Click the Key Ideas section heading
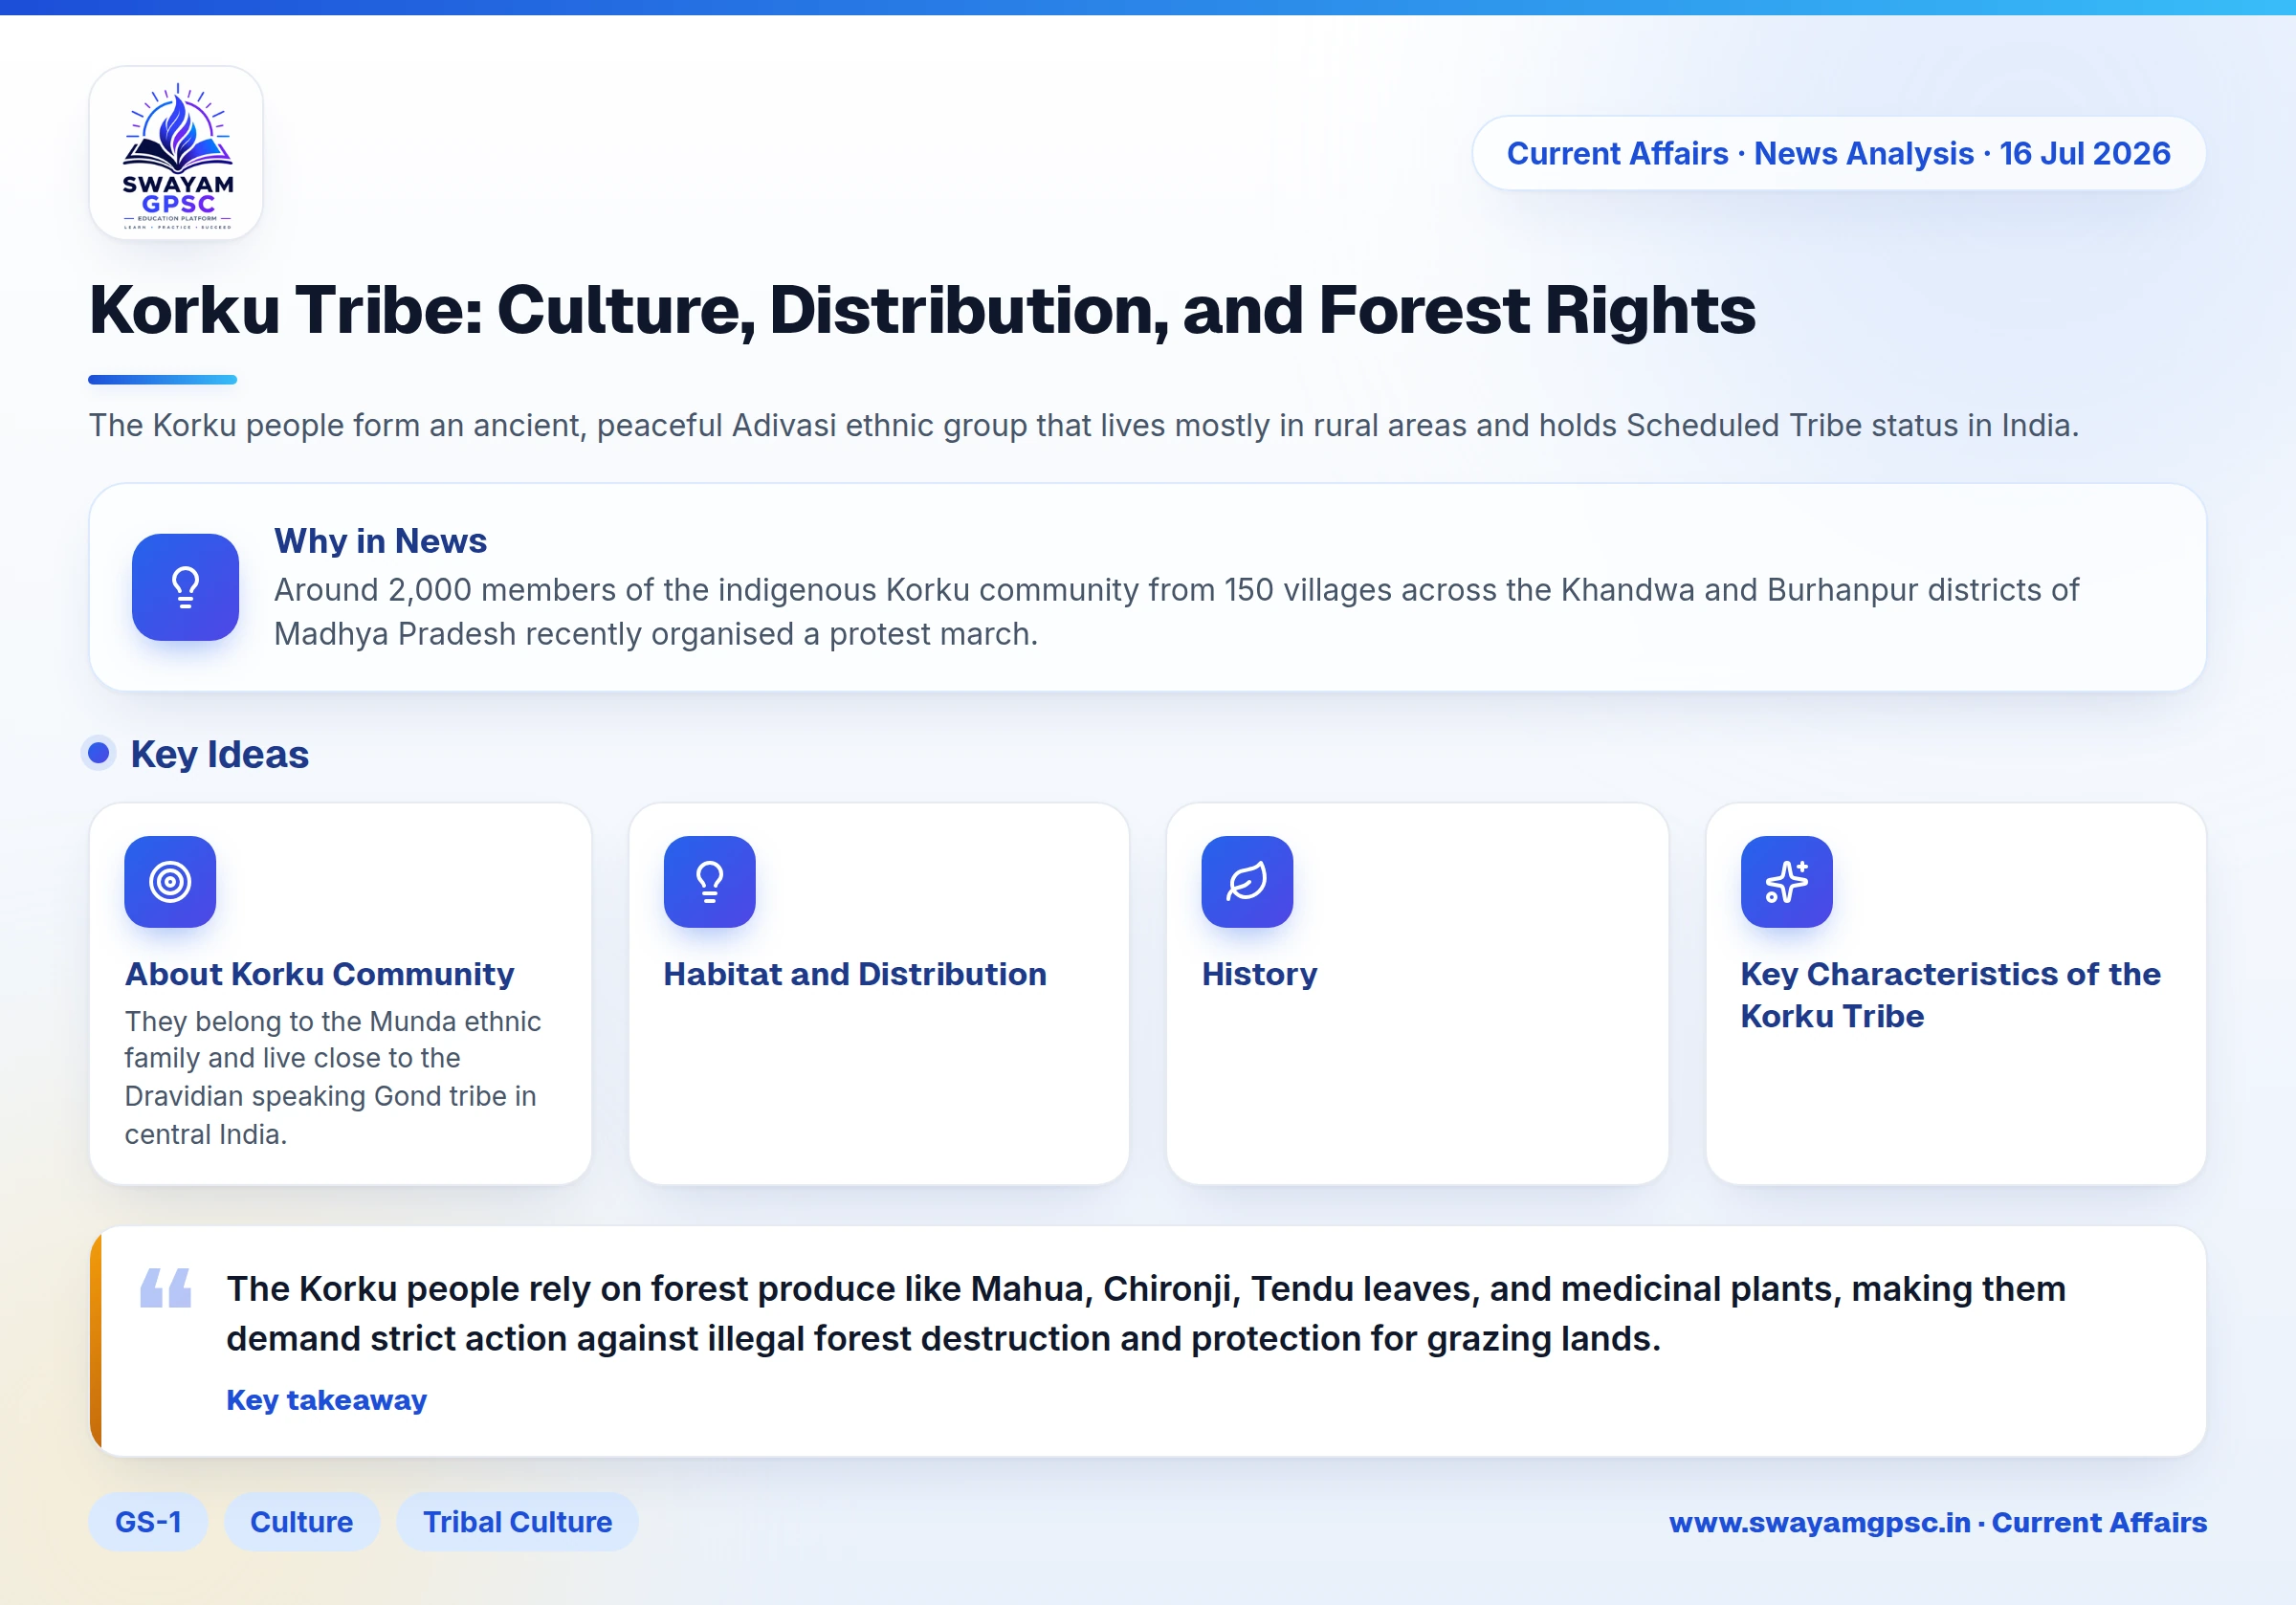 pos(219,754)
